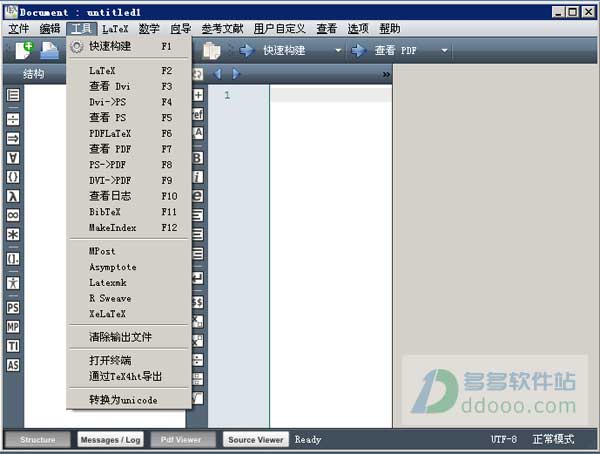Viewport: 600px width, 454px height.
Task: Click the ref reference icon
Action: 197,114
